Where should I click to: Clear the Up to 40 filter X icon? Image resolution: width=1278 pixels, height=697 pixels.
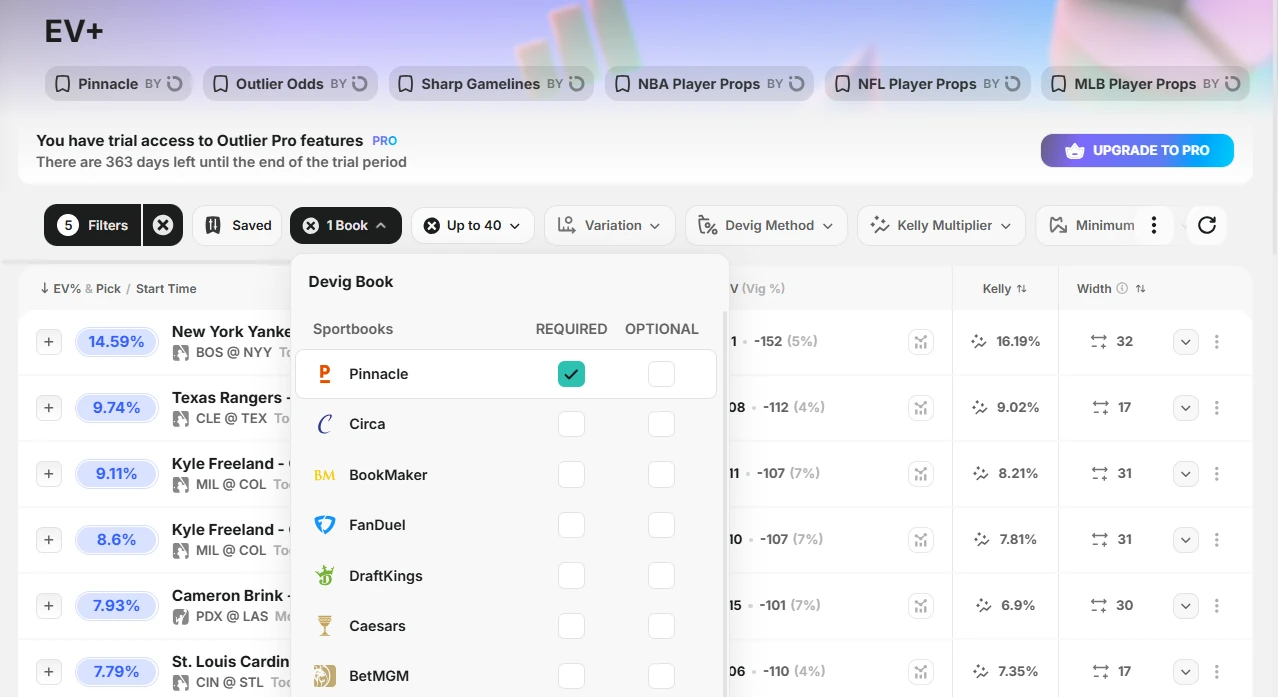pyautogui.click(x=432, y=226)
